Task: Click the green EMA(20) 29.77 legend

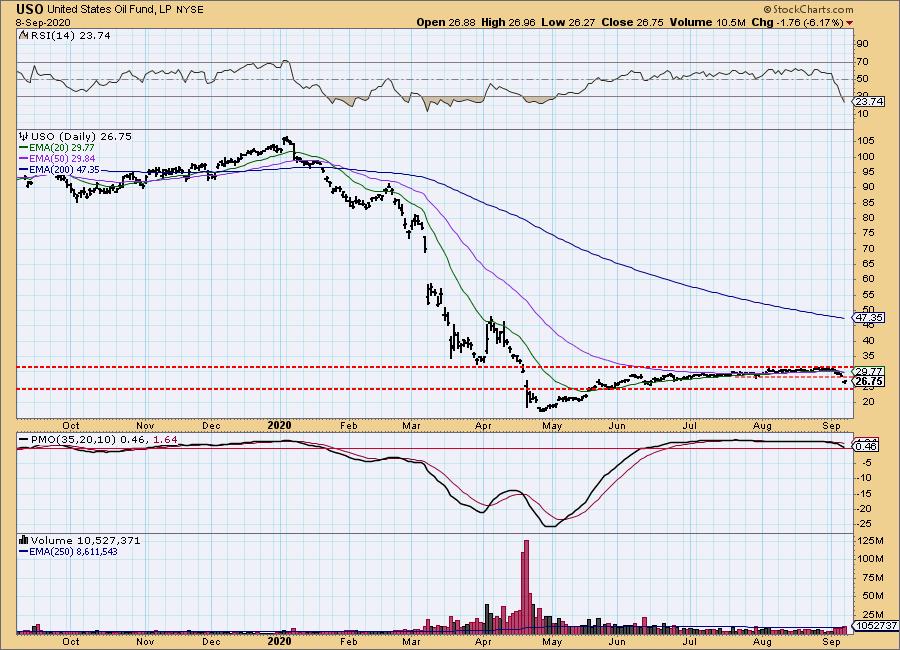Action: click(x=57, y=148)
